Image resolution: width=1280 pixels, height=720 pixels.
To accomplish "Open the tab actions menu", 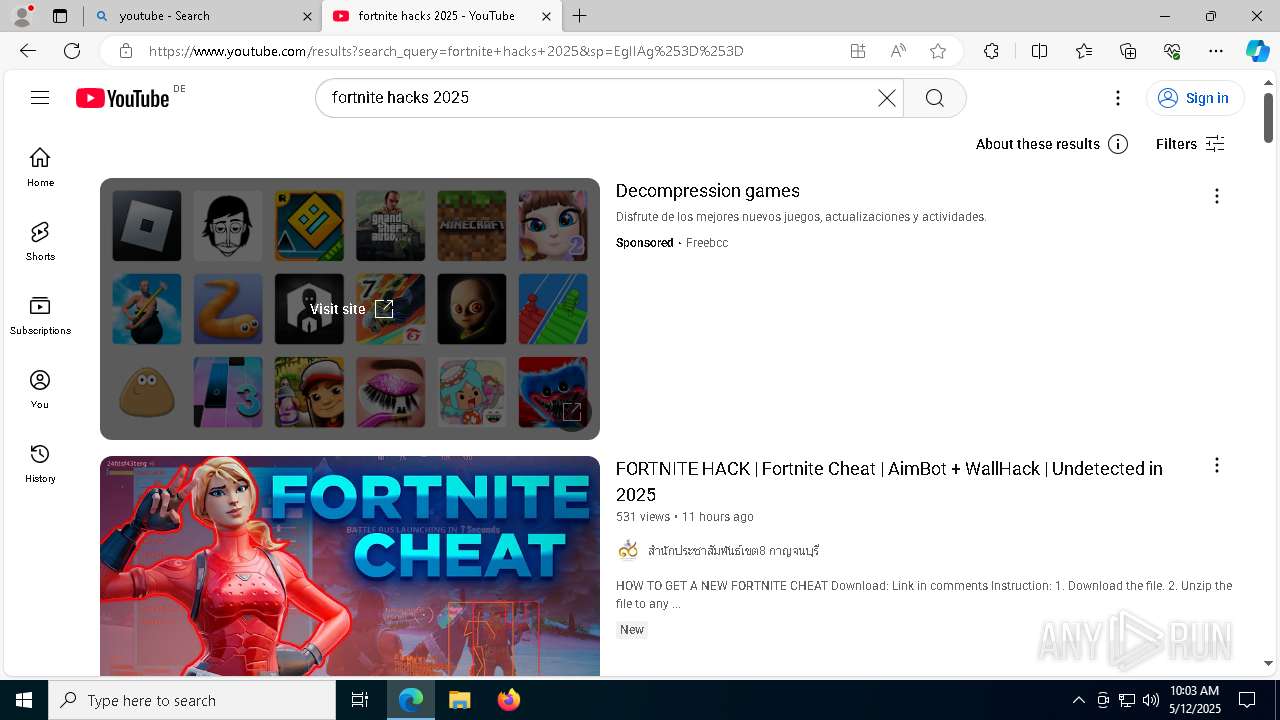I will click(x=60, y=16).
